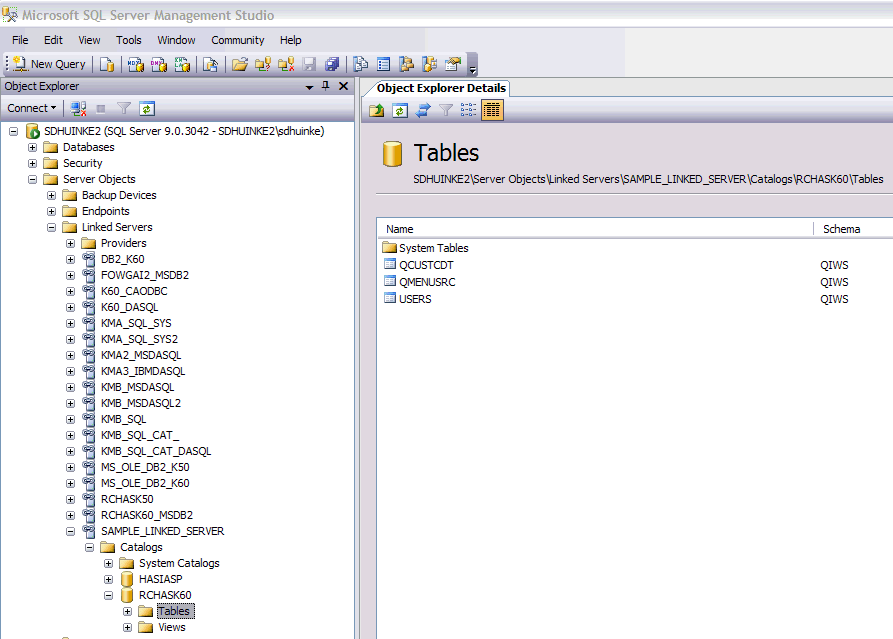Expand the HASIASP catalog
893x639 pixels.
[108, 579]
